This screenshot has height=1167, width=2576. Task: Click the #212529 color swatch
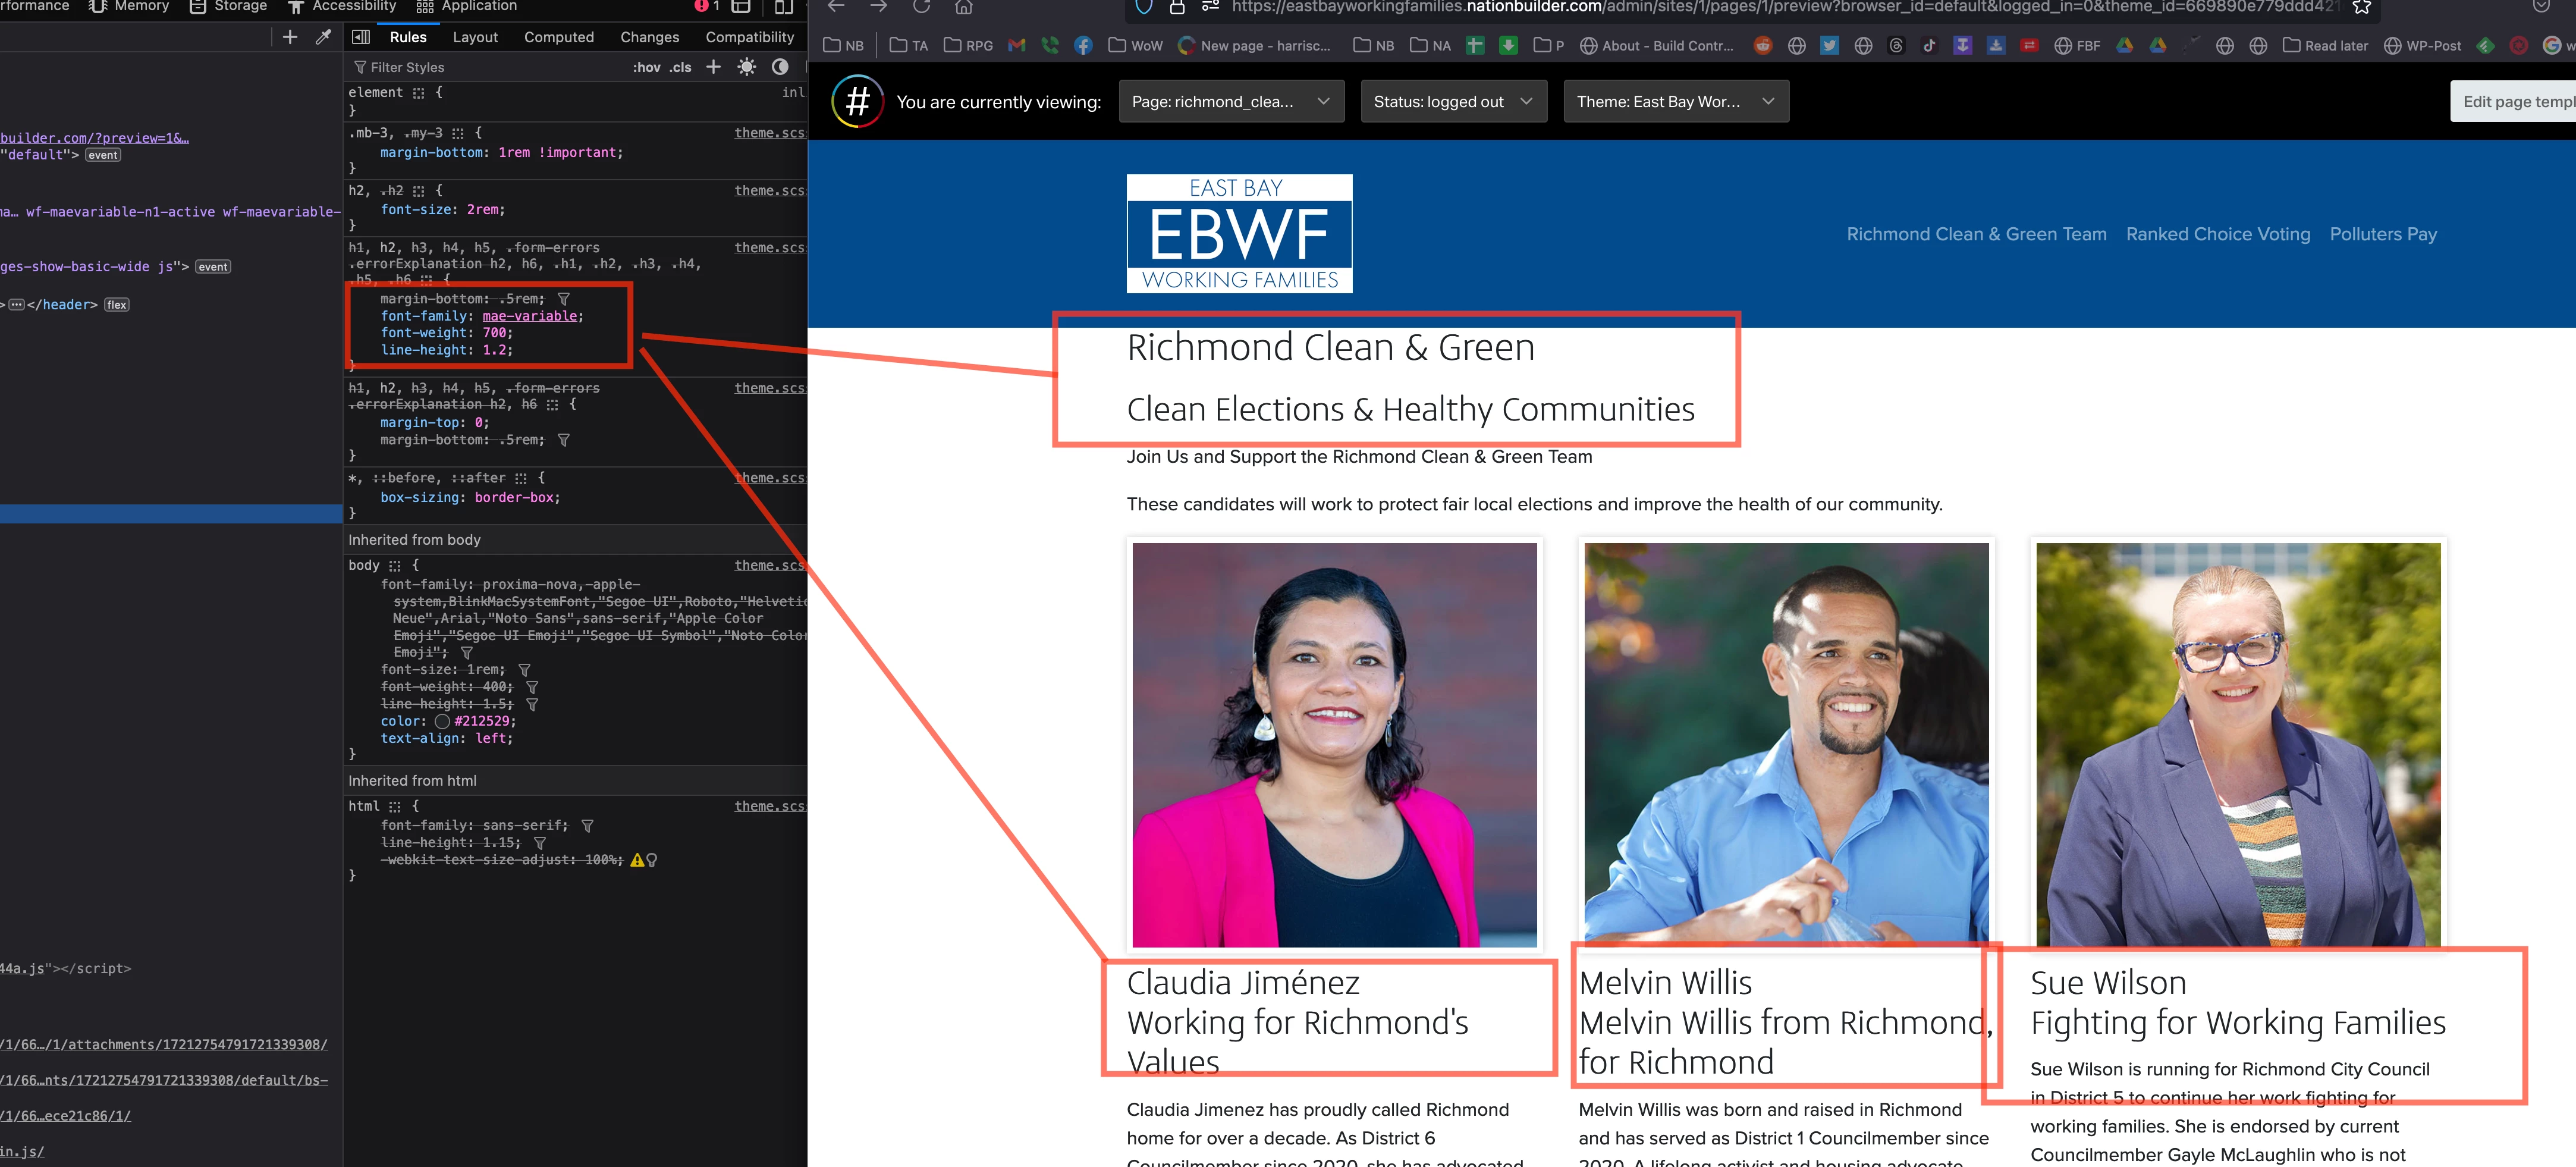(x=442, y=721)
